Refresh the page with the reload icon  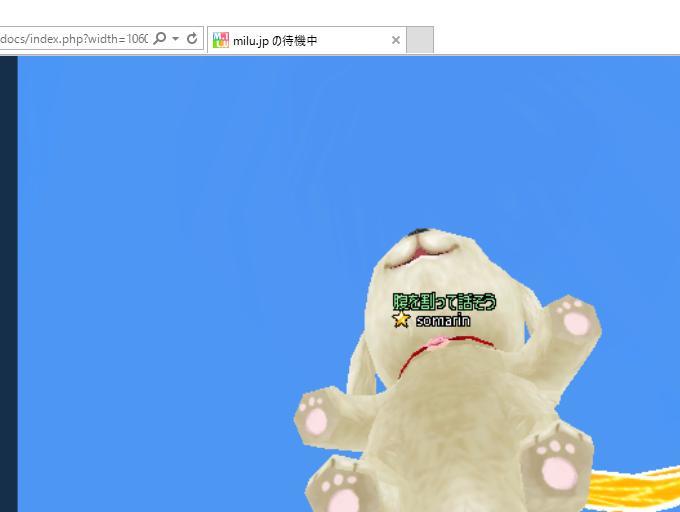[x=192, y=39]
